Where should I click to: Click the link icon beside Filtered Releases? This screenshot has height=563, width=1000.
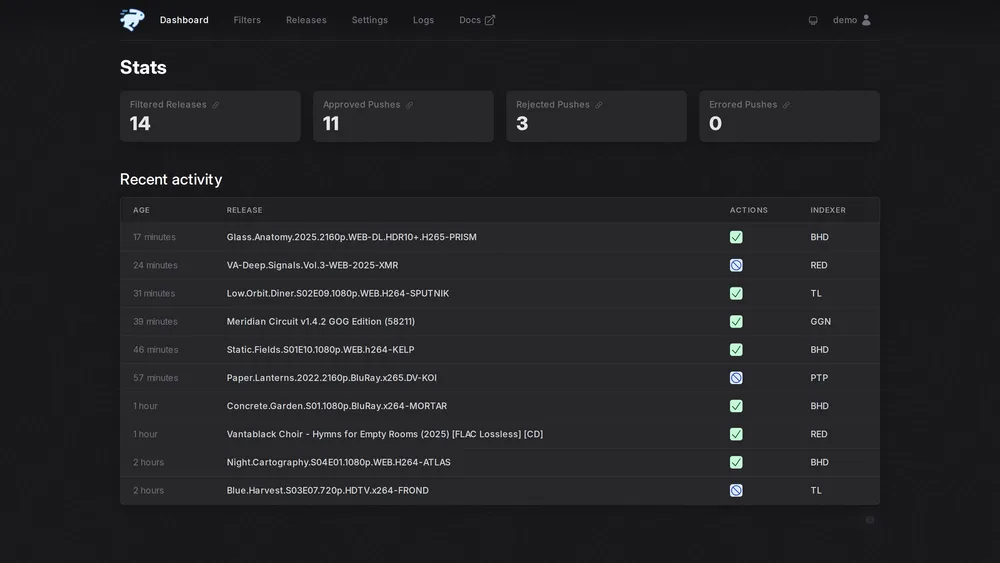coord(216,105)
